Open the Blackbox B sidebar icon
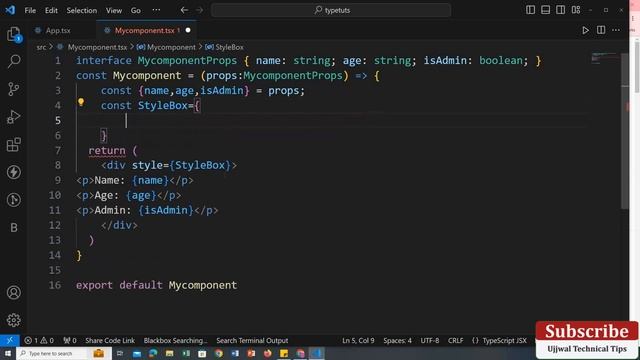The width and height of the screenshot is (640, 360). coord(13,227)
